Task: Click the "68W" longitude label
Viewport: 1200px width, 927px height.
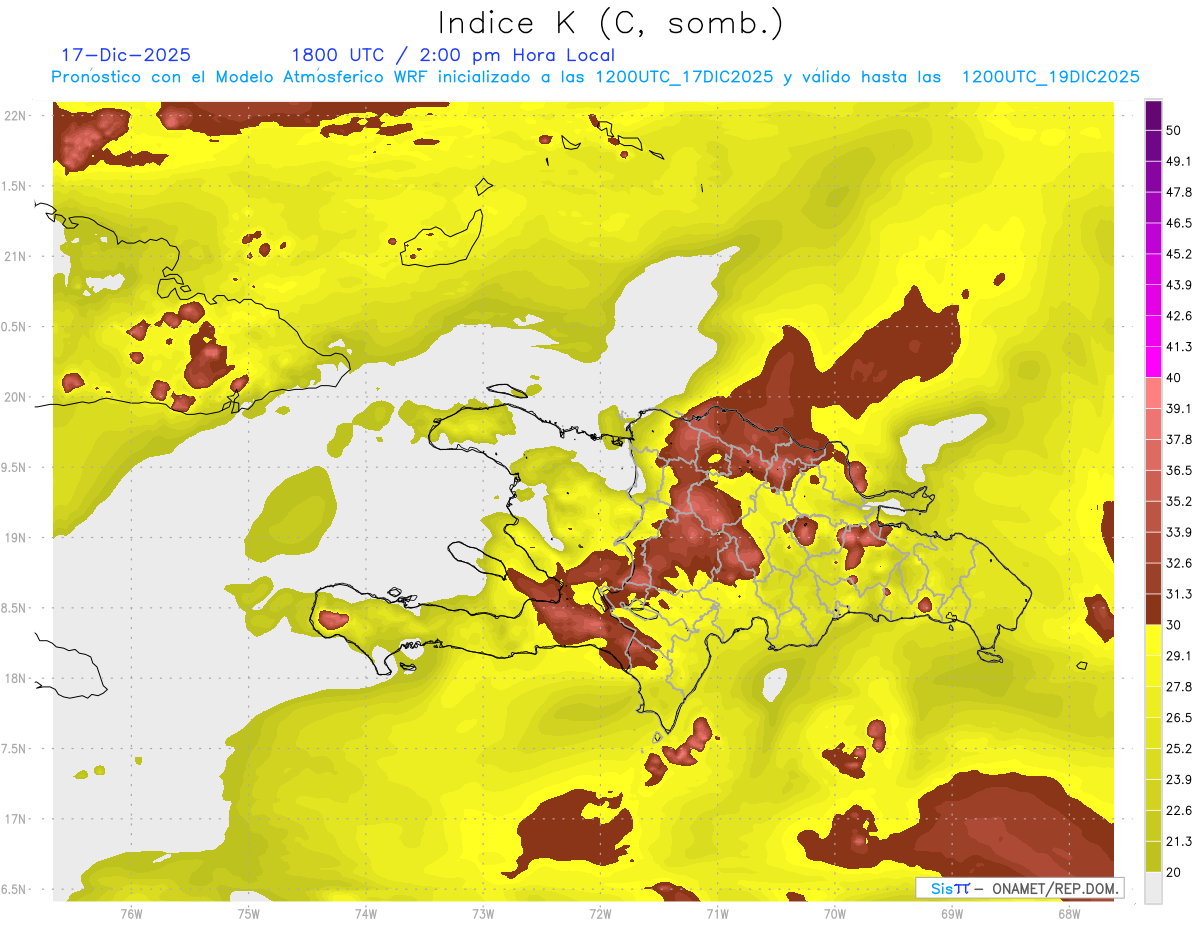Action: (1068, 913)
